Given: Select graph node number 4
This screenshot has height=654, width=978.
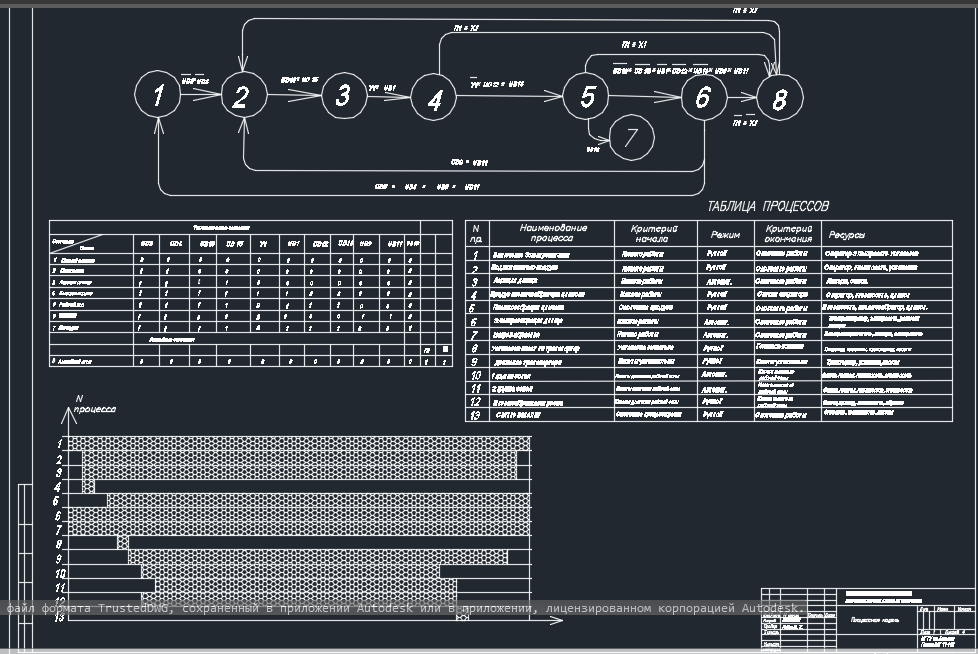Looking at the screenshot, I should click(x=434, y=100).
